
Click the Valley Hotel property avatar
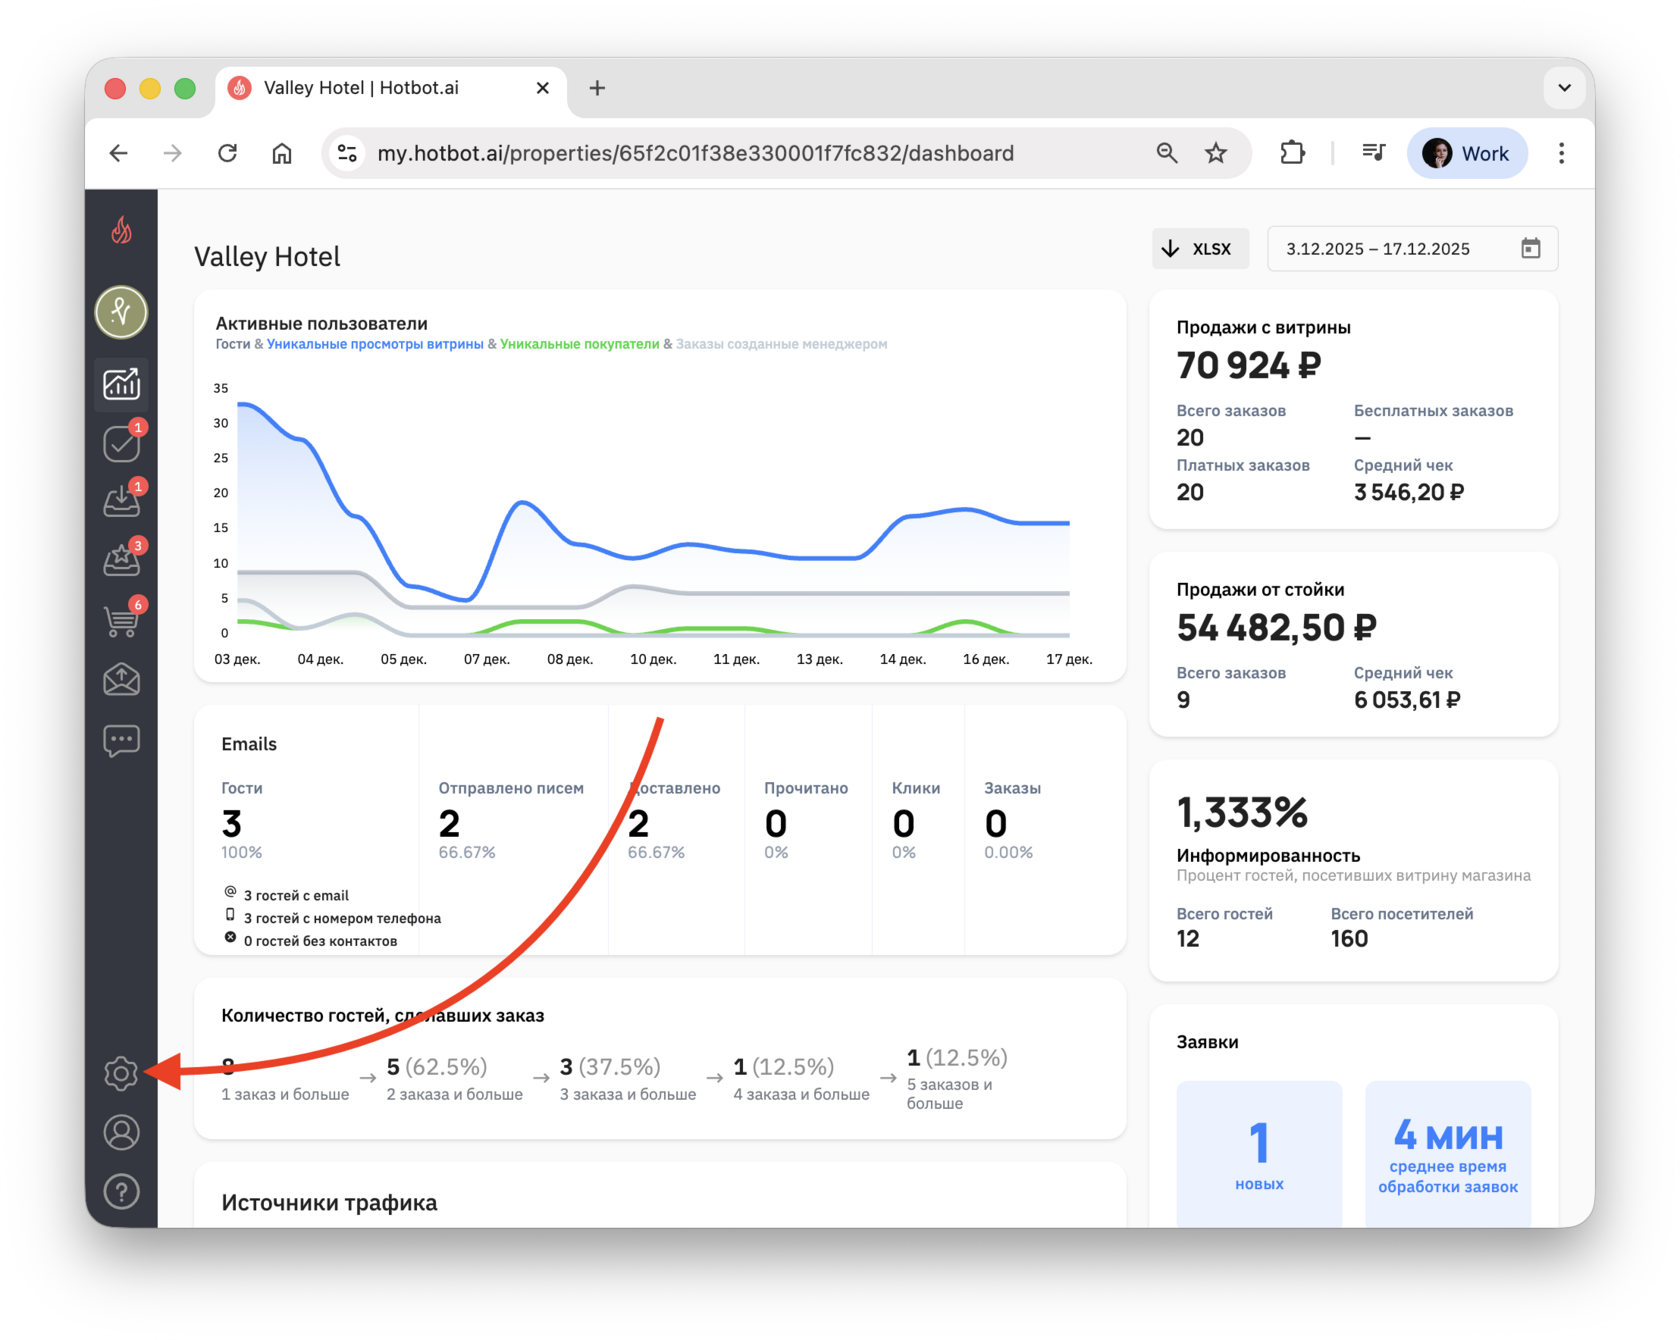pos(121,312)
